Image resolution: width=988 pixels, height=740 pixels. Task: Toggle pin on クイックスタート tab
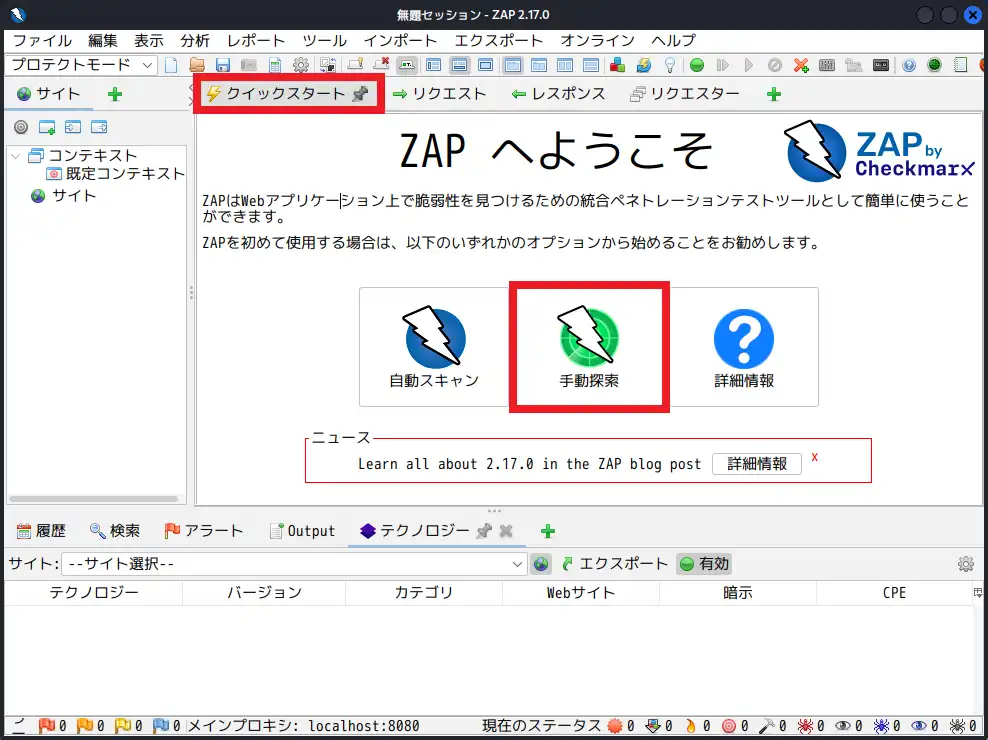tap(360, 94)
